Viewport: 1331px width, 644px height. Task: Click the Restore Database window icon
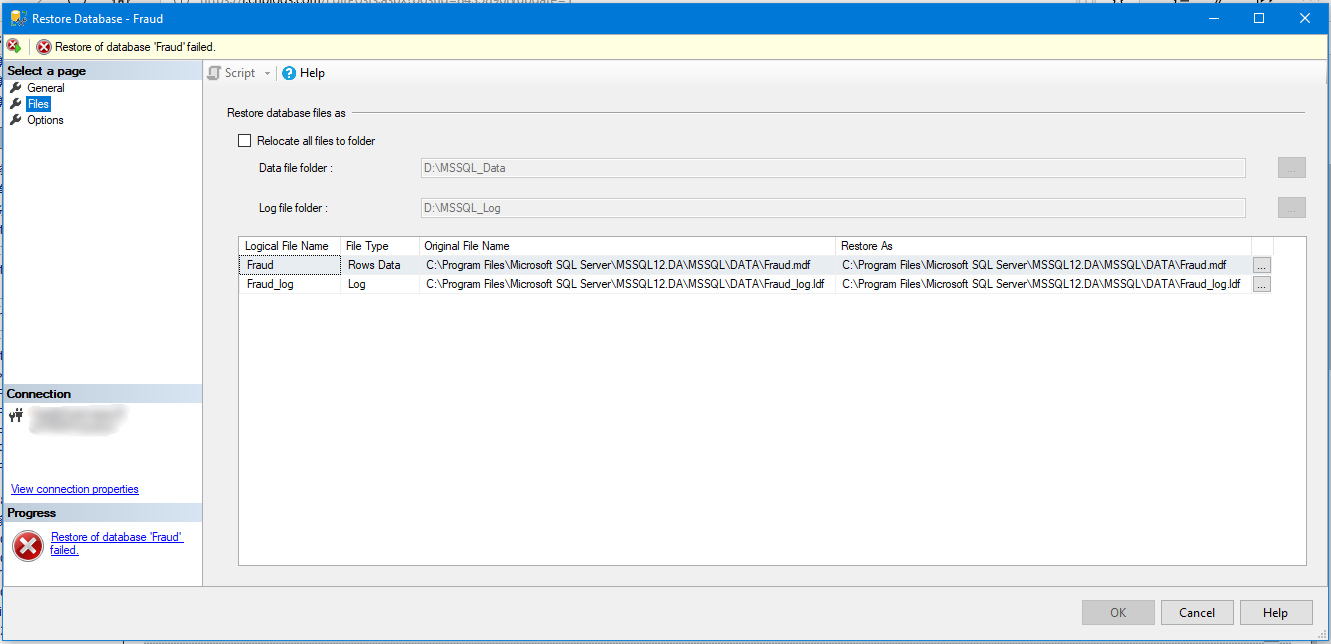[18, 18]
